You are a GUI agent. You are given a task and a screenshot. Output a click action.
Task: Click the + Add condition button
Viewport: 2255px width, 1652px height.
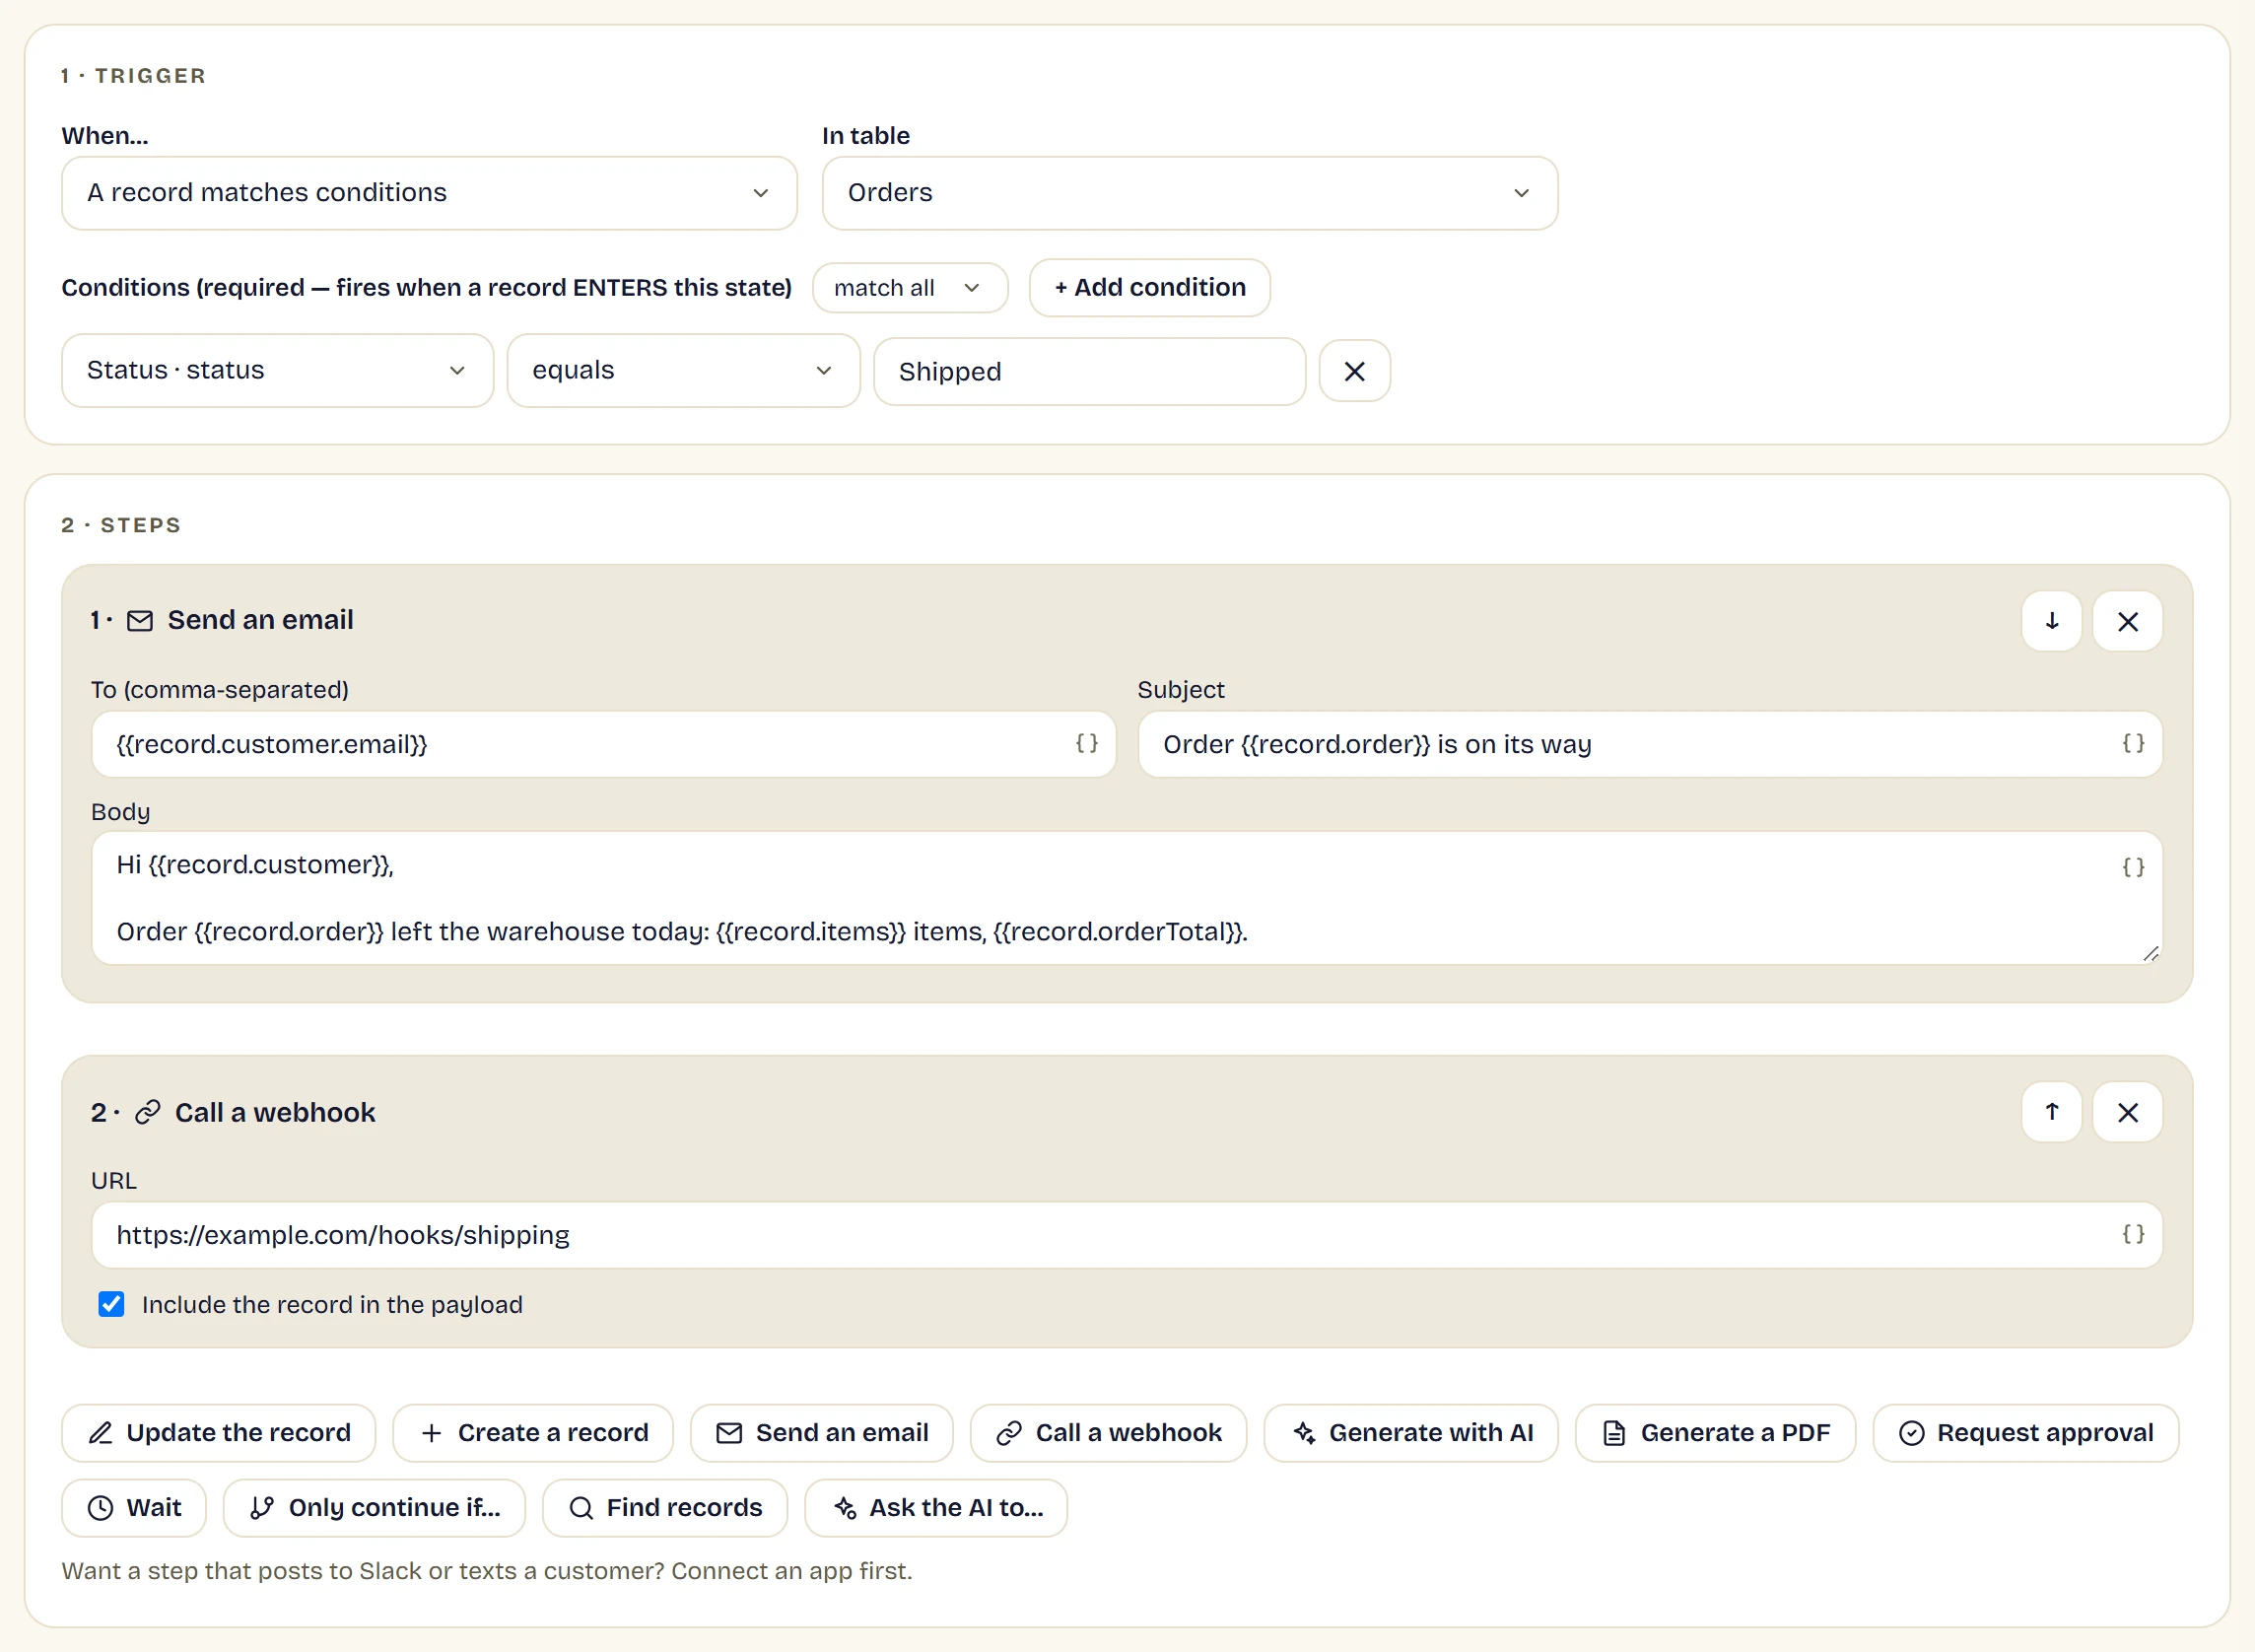(x=1150, y=288)
